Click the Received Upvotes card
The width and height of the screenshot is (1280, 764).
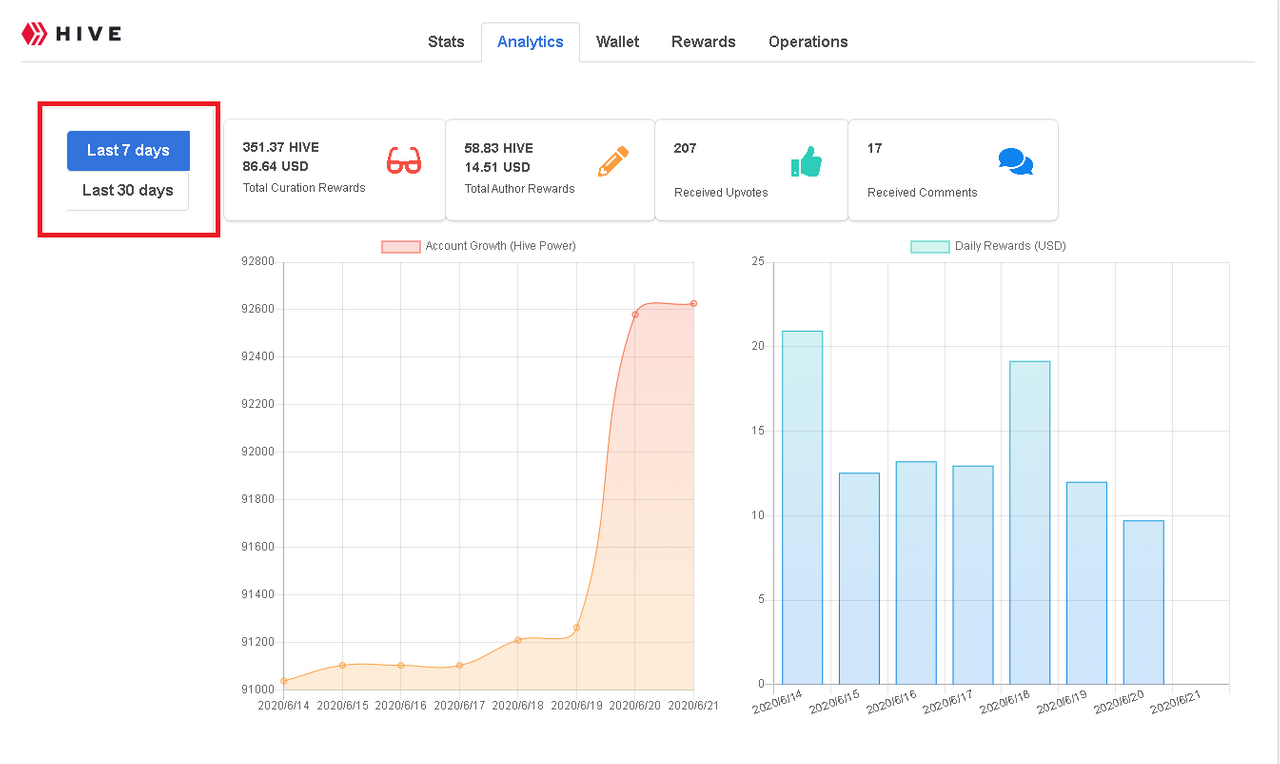coord(751,169)
